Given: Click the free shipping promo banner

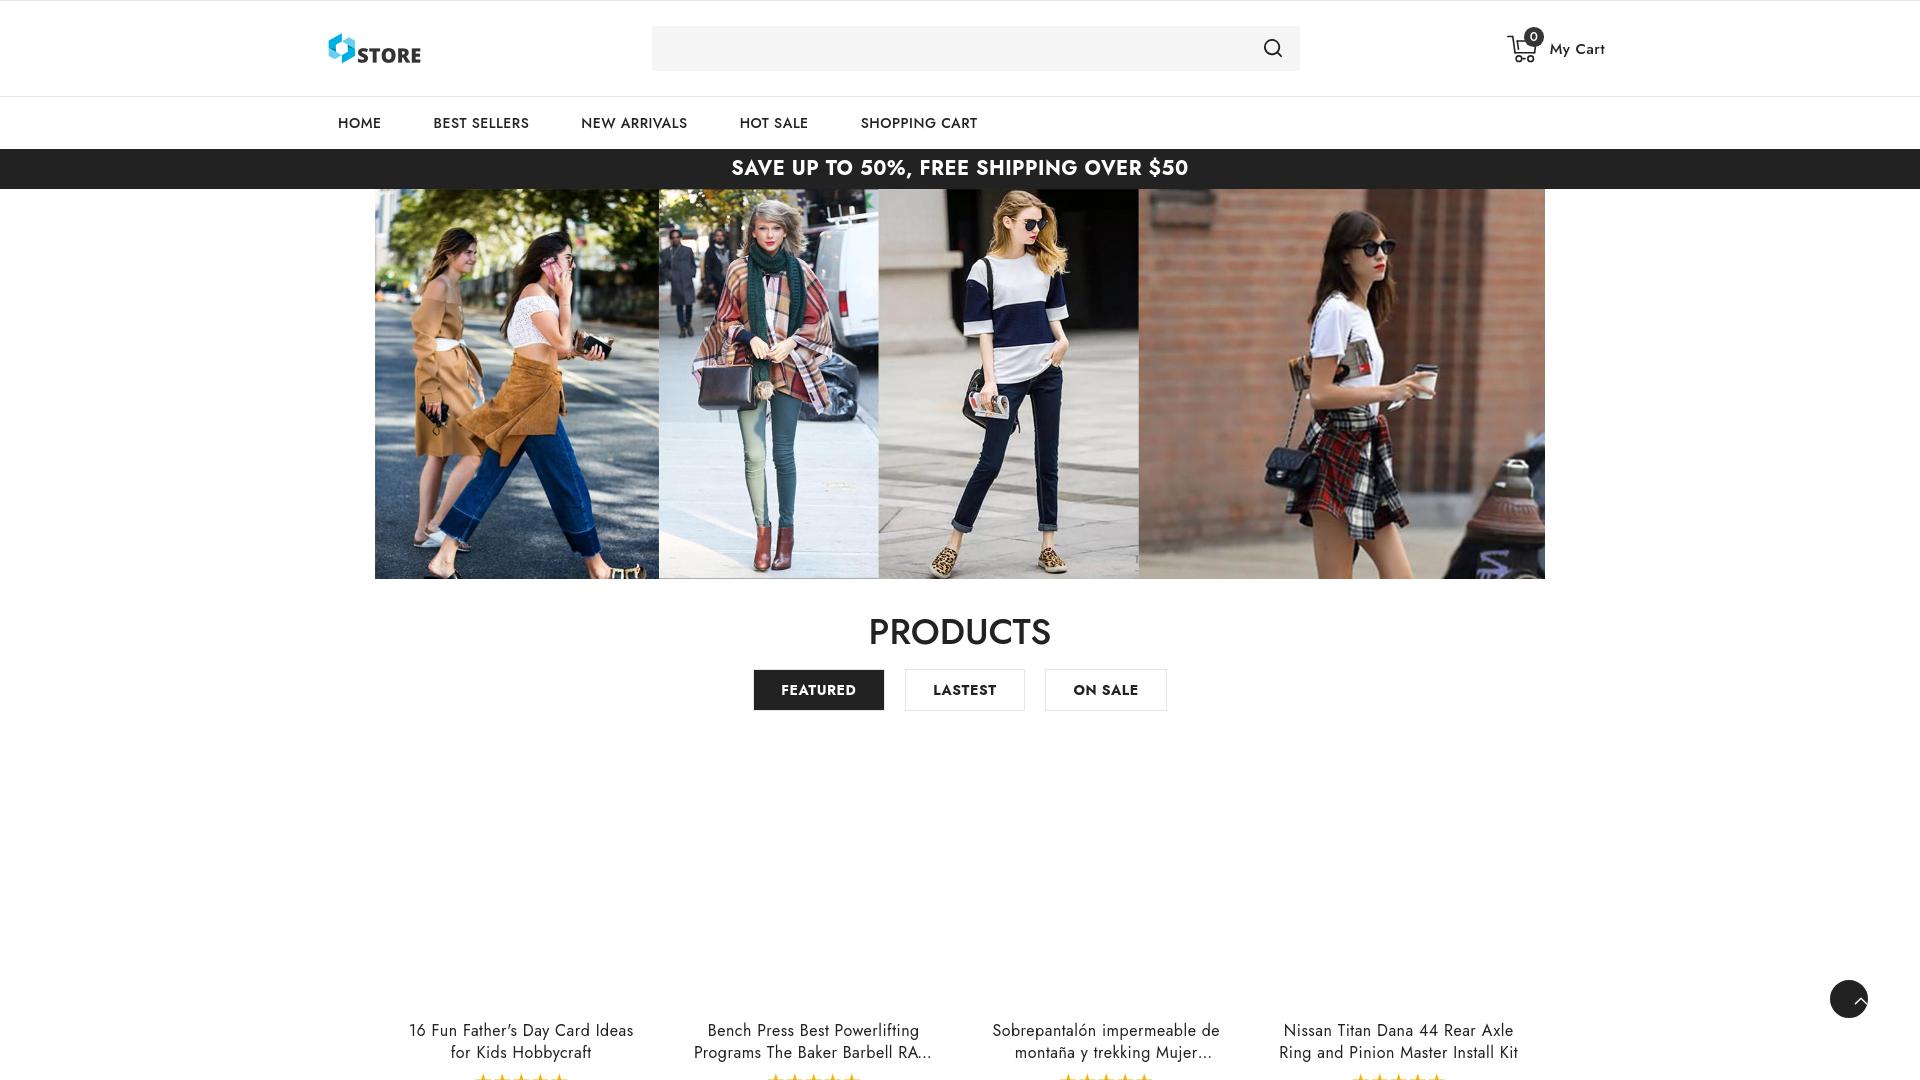Looking at the screenshot, I should (x=959, y=168).
